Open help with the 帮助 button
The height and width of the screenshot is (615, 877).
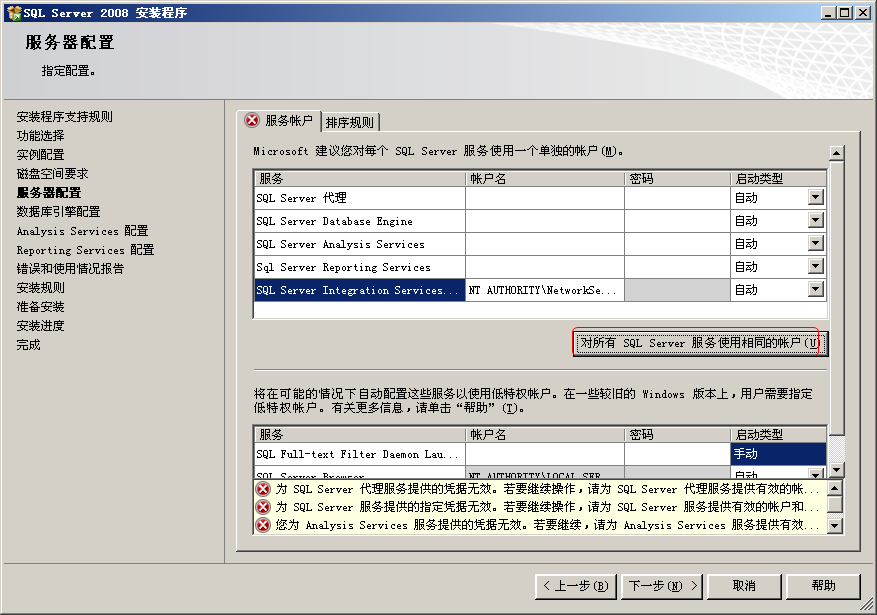pos(823,586)
